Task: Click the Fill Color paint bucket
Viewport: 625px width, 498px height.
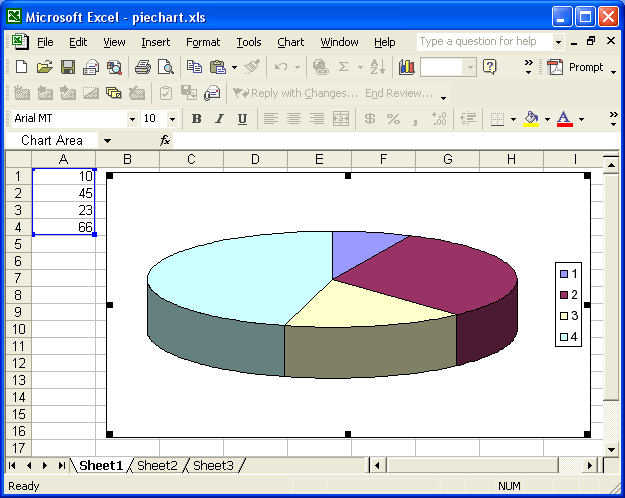Action: (x=531, y=119)
